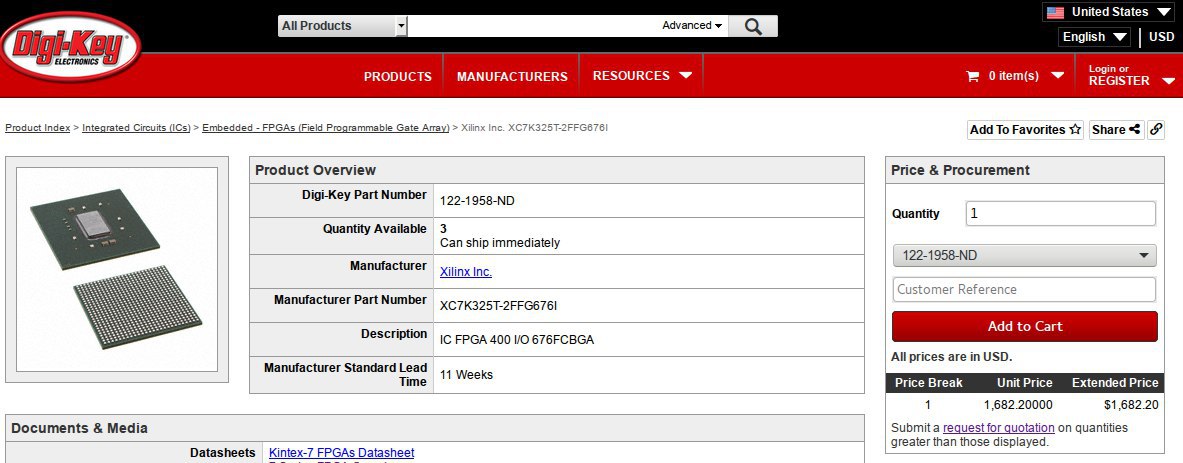The height and width of the screenshot is (463, 1183).
Task: Open Integrated Circuits (ICs) breadcrumb
Action: click(x=137, y=128)
